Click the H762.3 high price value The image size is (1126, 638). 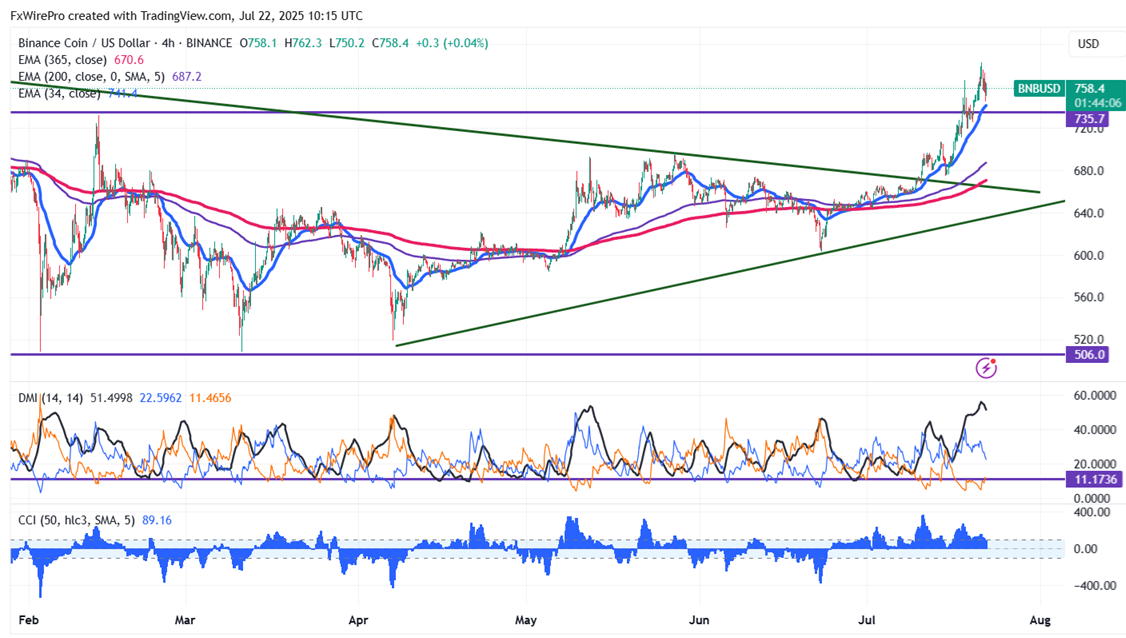[x=303, y=43]
